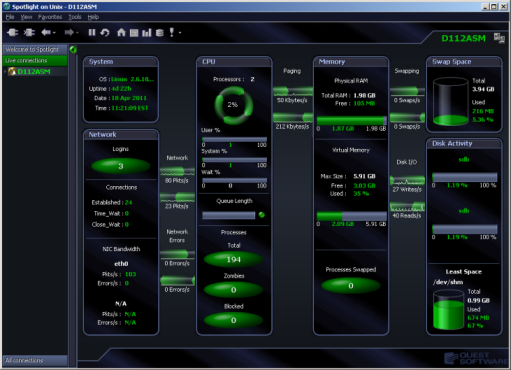Collapse the sidebar with green arrow toggle

coord(73,49)
